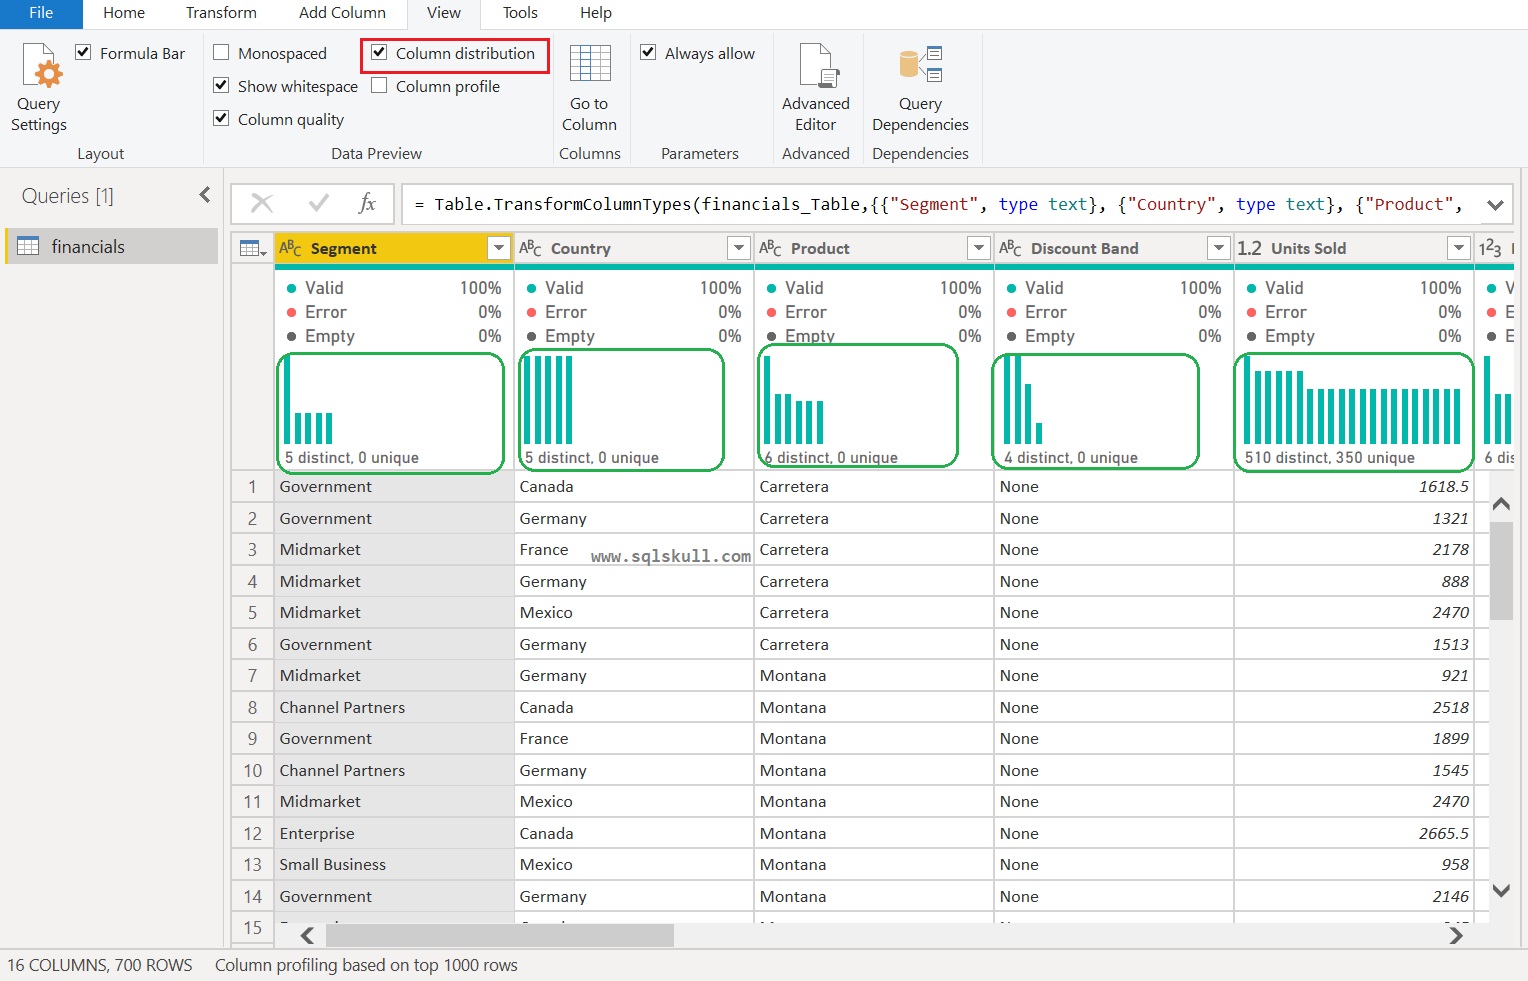Open Units Sold filter dropdown
1528x981 pixels.
pos(1458,248)
